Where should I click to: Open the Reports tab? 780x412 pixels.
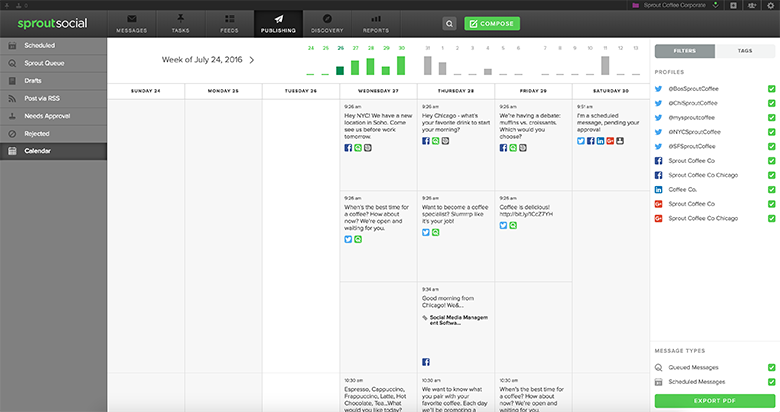(376, 24)
